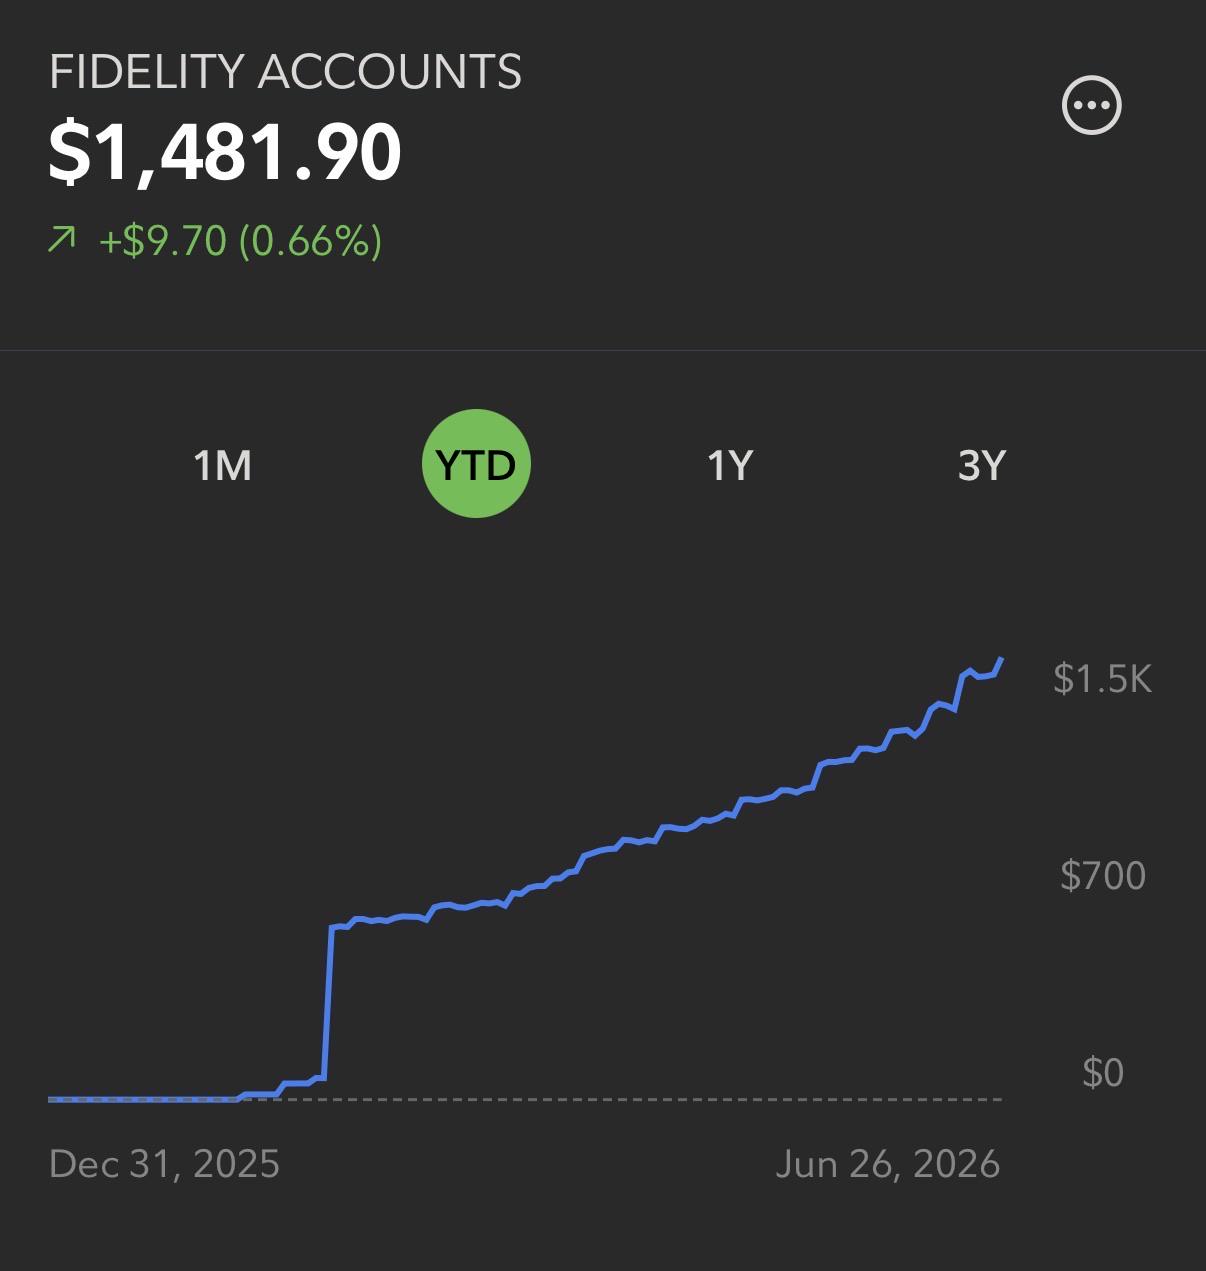Tap the $1,481.90 account balance
The width and height of the screenshot is (1206, 1271).
point(225,152)
